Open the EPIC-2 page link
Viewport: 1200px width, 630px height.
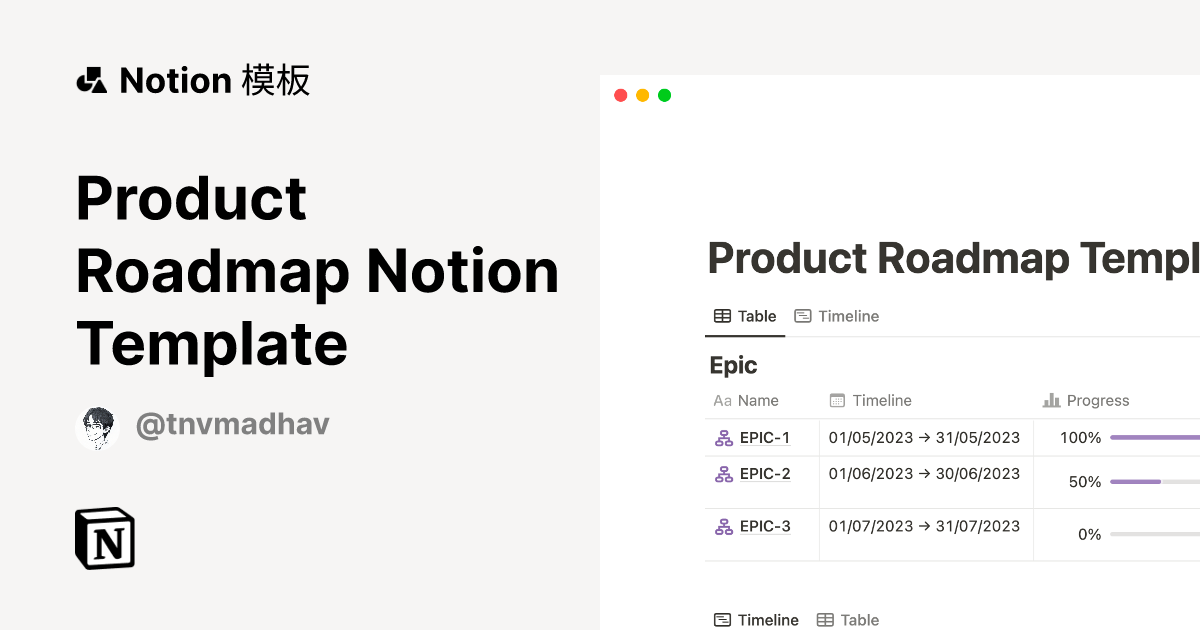(764, 474)
